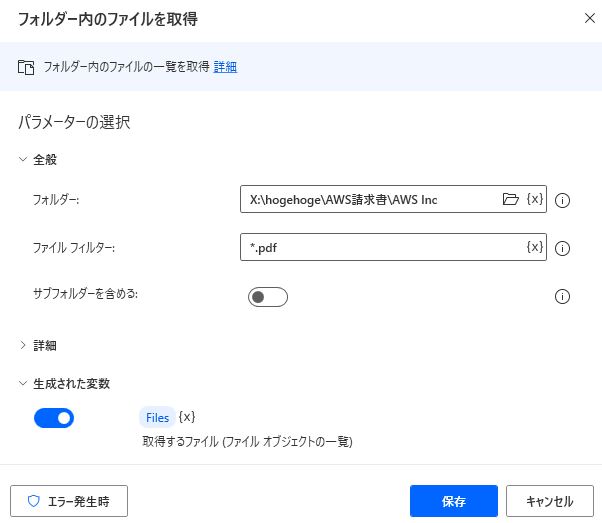The height and width of the screenshot is (523, 602).
Task: Click the action's folder-files icon in banner
Action: [x=26, y=67]
